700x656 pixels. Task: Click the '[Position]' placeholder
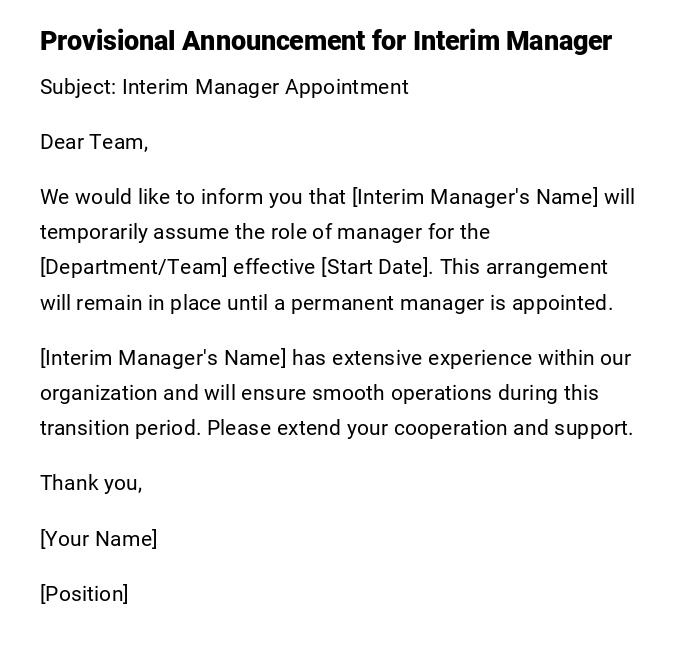point(84,594)
